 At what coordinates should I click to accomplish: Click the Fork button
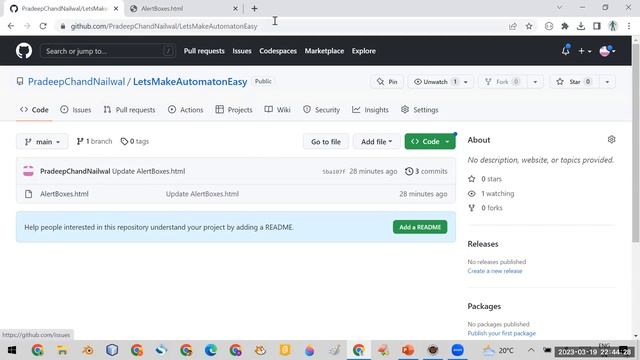click(502, 82)
